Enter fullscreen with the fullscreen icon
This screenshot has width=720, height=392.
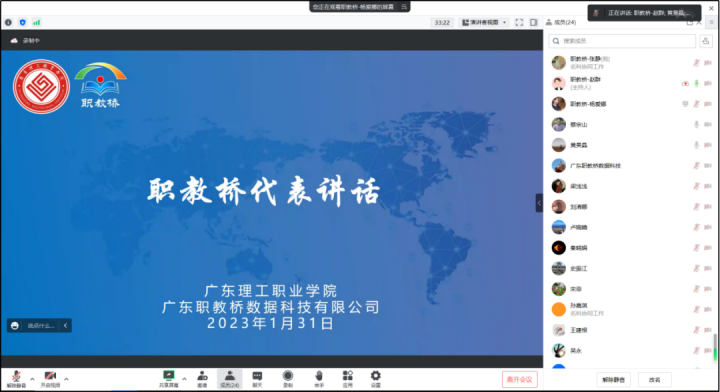pyautogui.click(x=519, y=22)
